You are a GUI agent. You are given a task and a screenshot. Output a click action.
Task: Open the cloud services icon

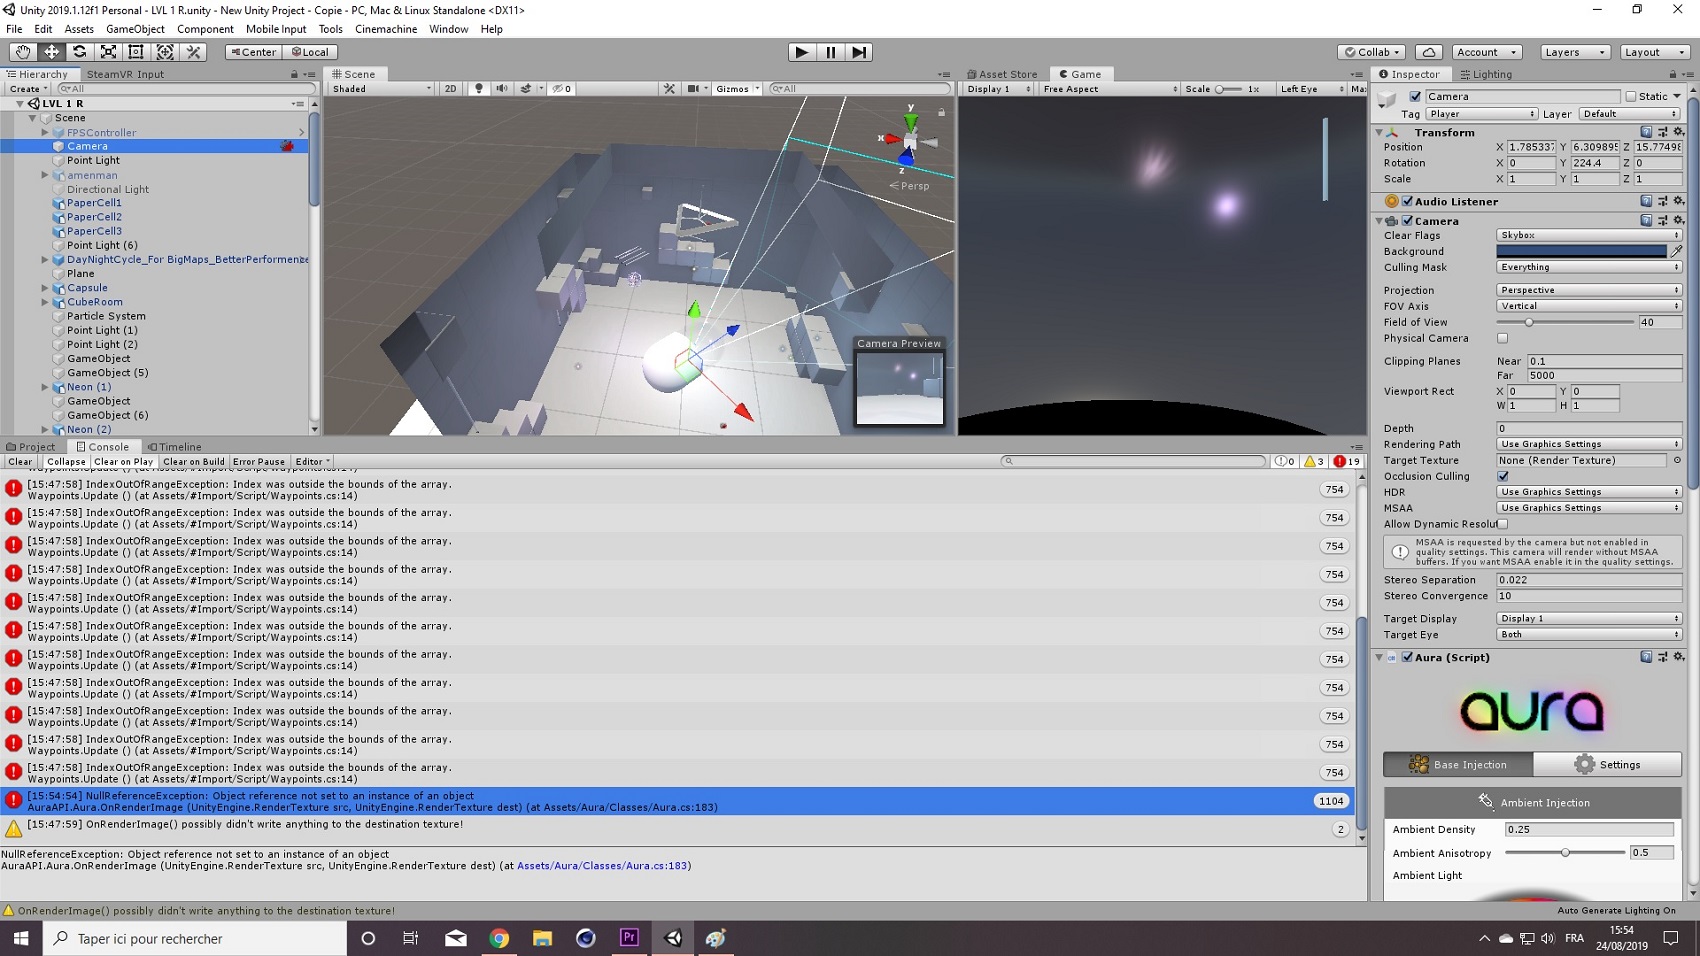1429,52
